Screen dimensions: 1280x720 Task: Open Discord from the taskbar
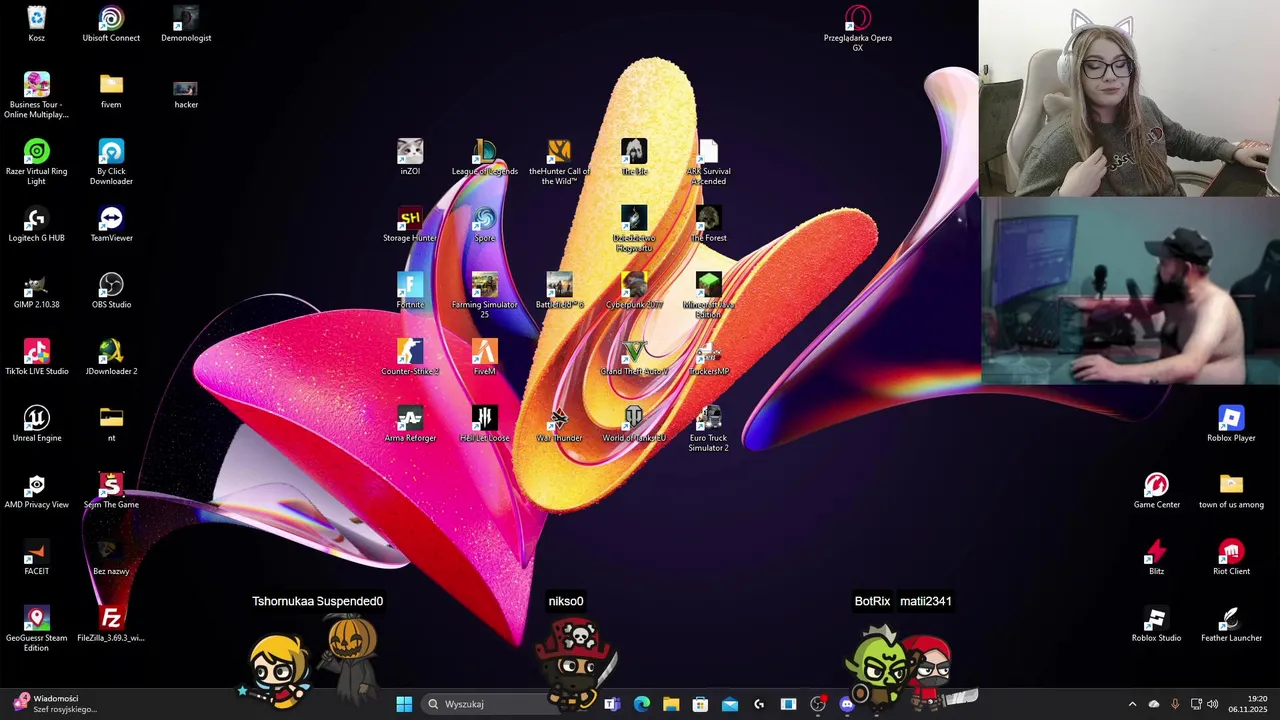[847, 704]
